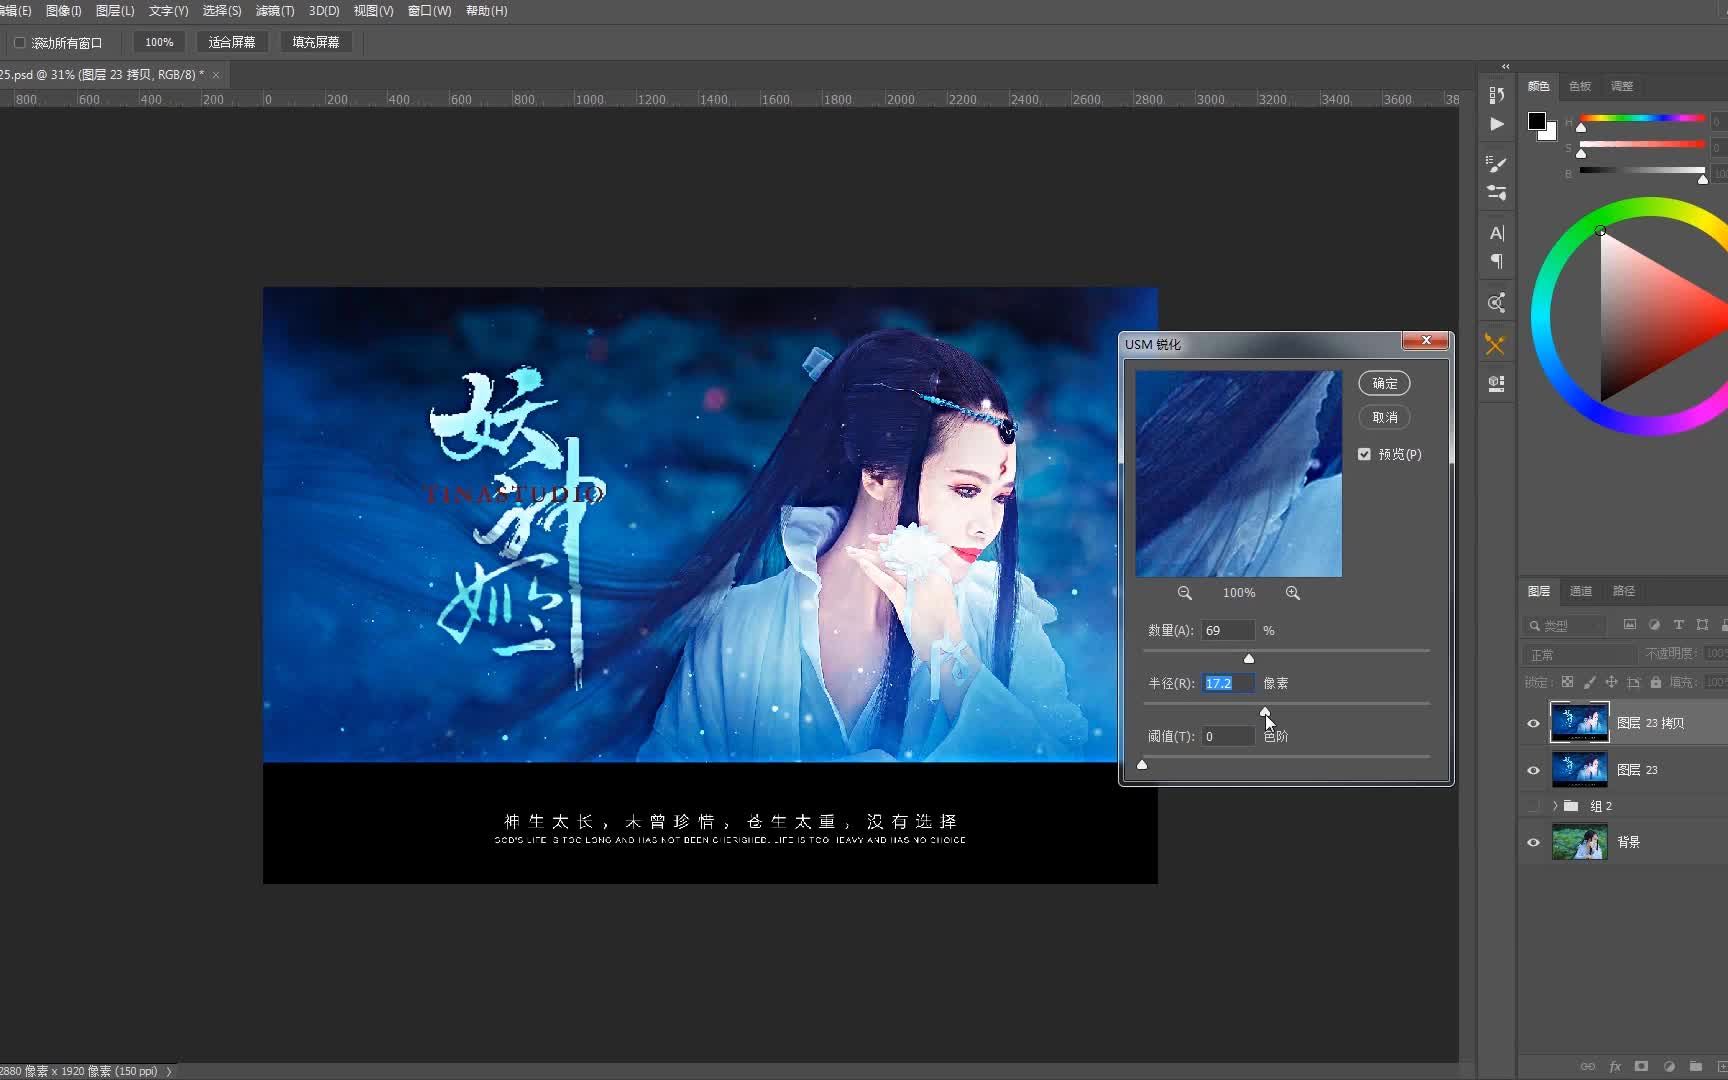The image size is (1728, 1080).
Task: Click 取消 in USM dialog
Action: point(1385,417)
